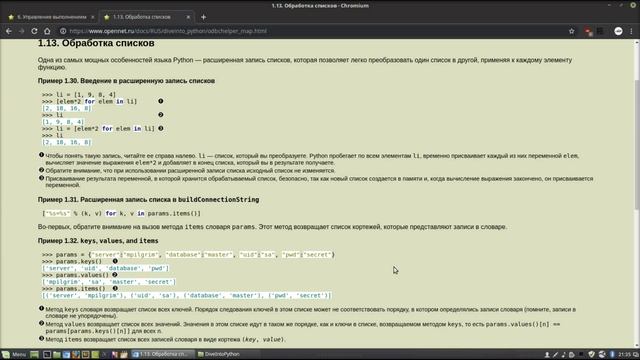Click note starting 'Метод values возвращает список'

(x=303, y=327)
